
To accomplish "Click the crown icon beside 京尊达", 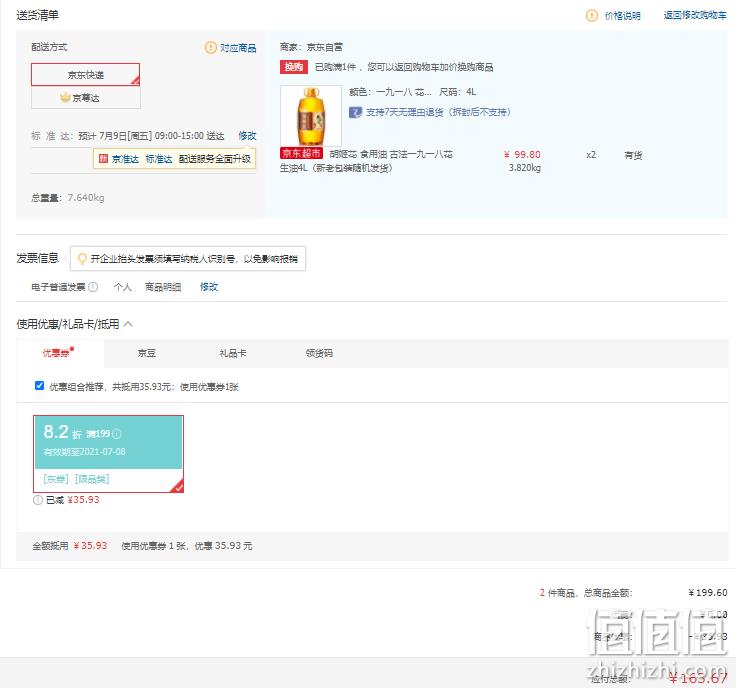I will (x=65, y=98).
